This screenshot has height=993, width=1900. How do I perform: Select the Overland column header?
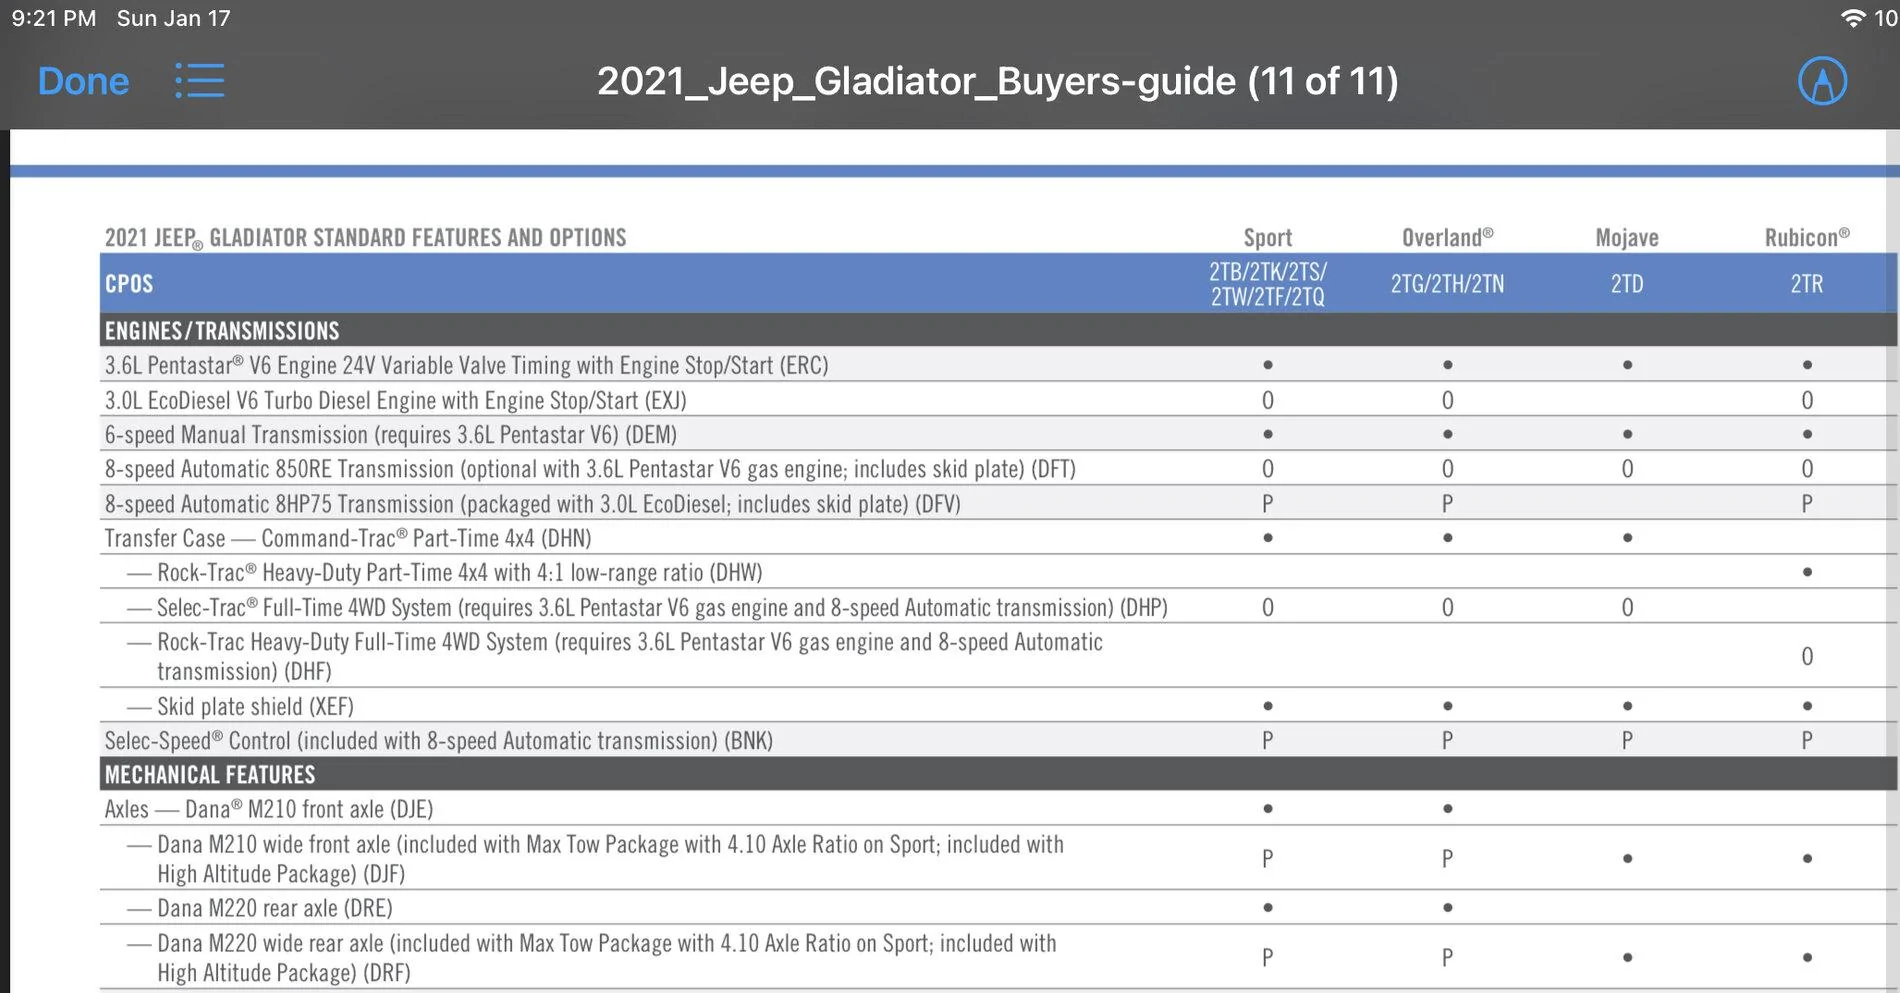click(x=1447, y=238)
